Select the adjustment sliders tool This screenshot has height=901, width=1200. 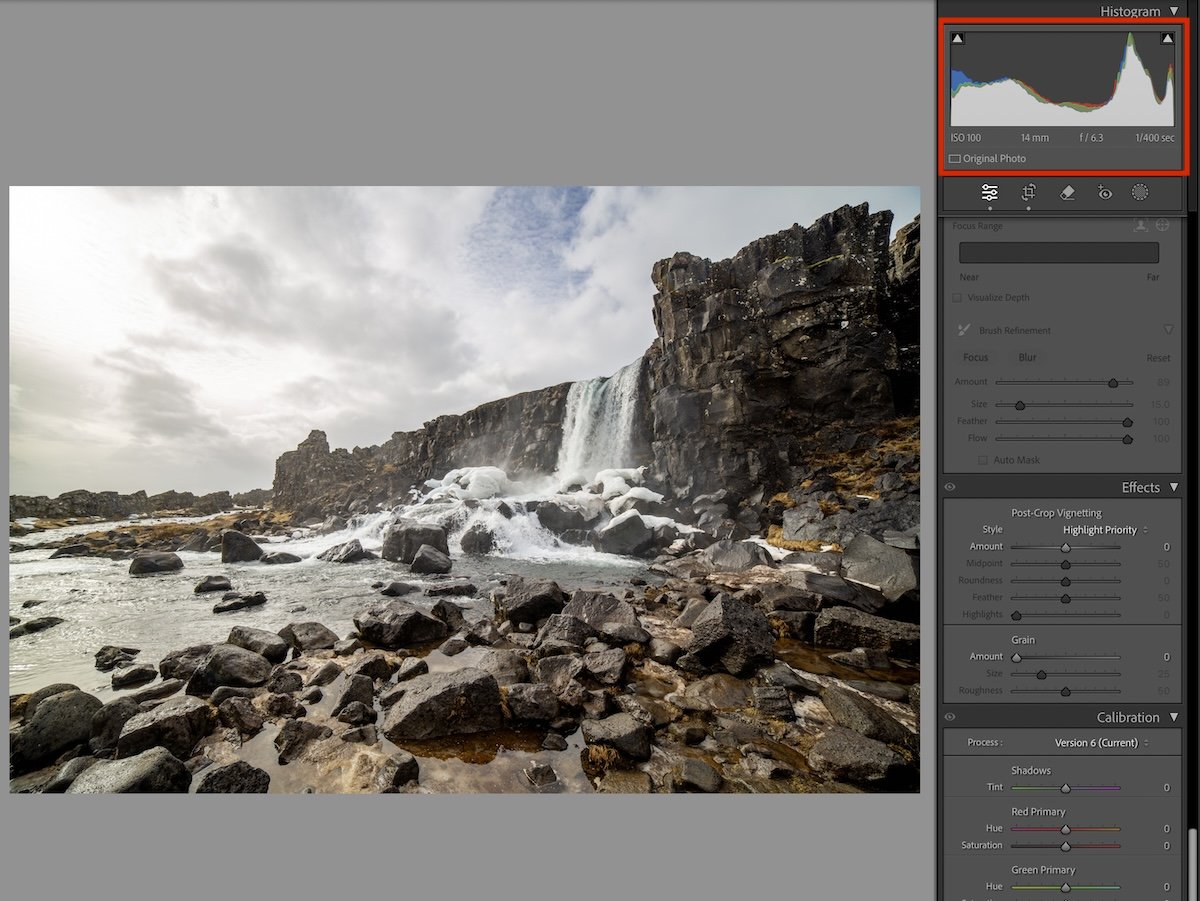[x=989, y=193]
